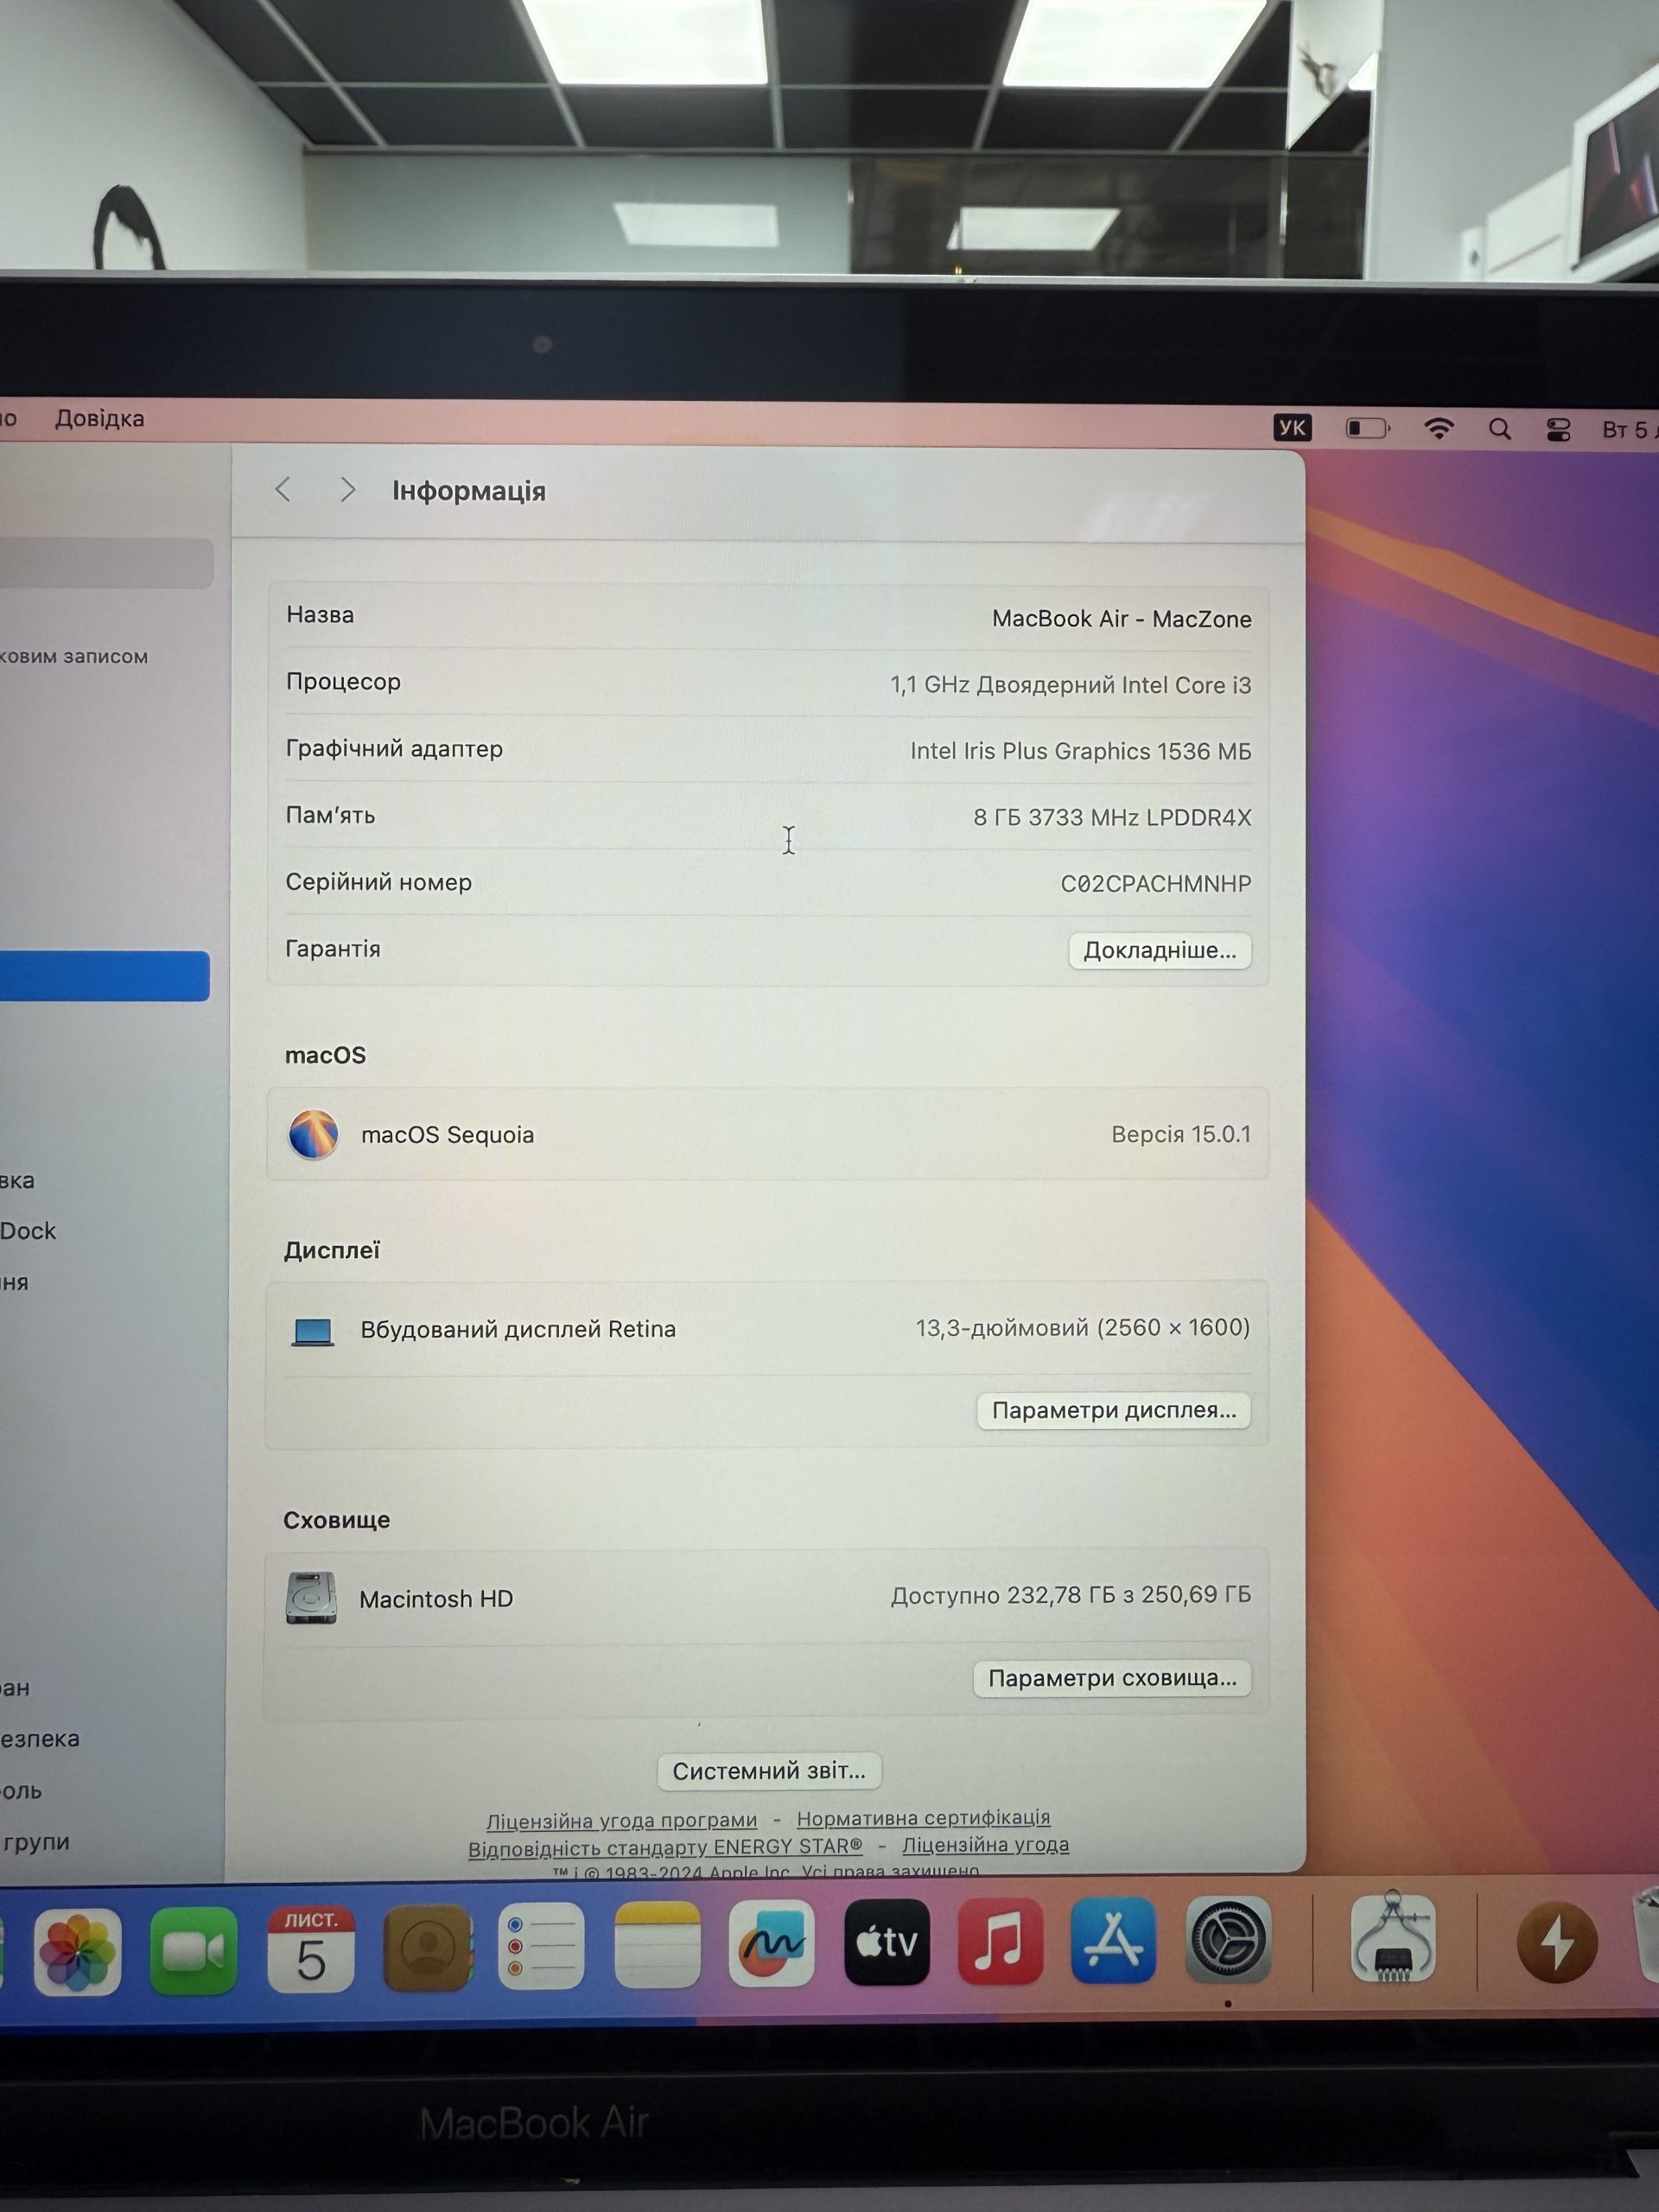Screen dimensions: 1659x2212
Task: Open the Photos app in the Dock
Action: click(x=77, y=1951)
